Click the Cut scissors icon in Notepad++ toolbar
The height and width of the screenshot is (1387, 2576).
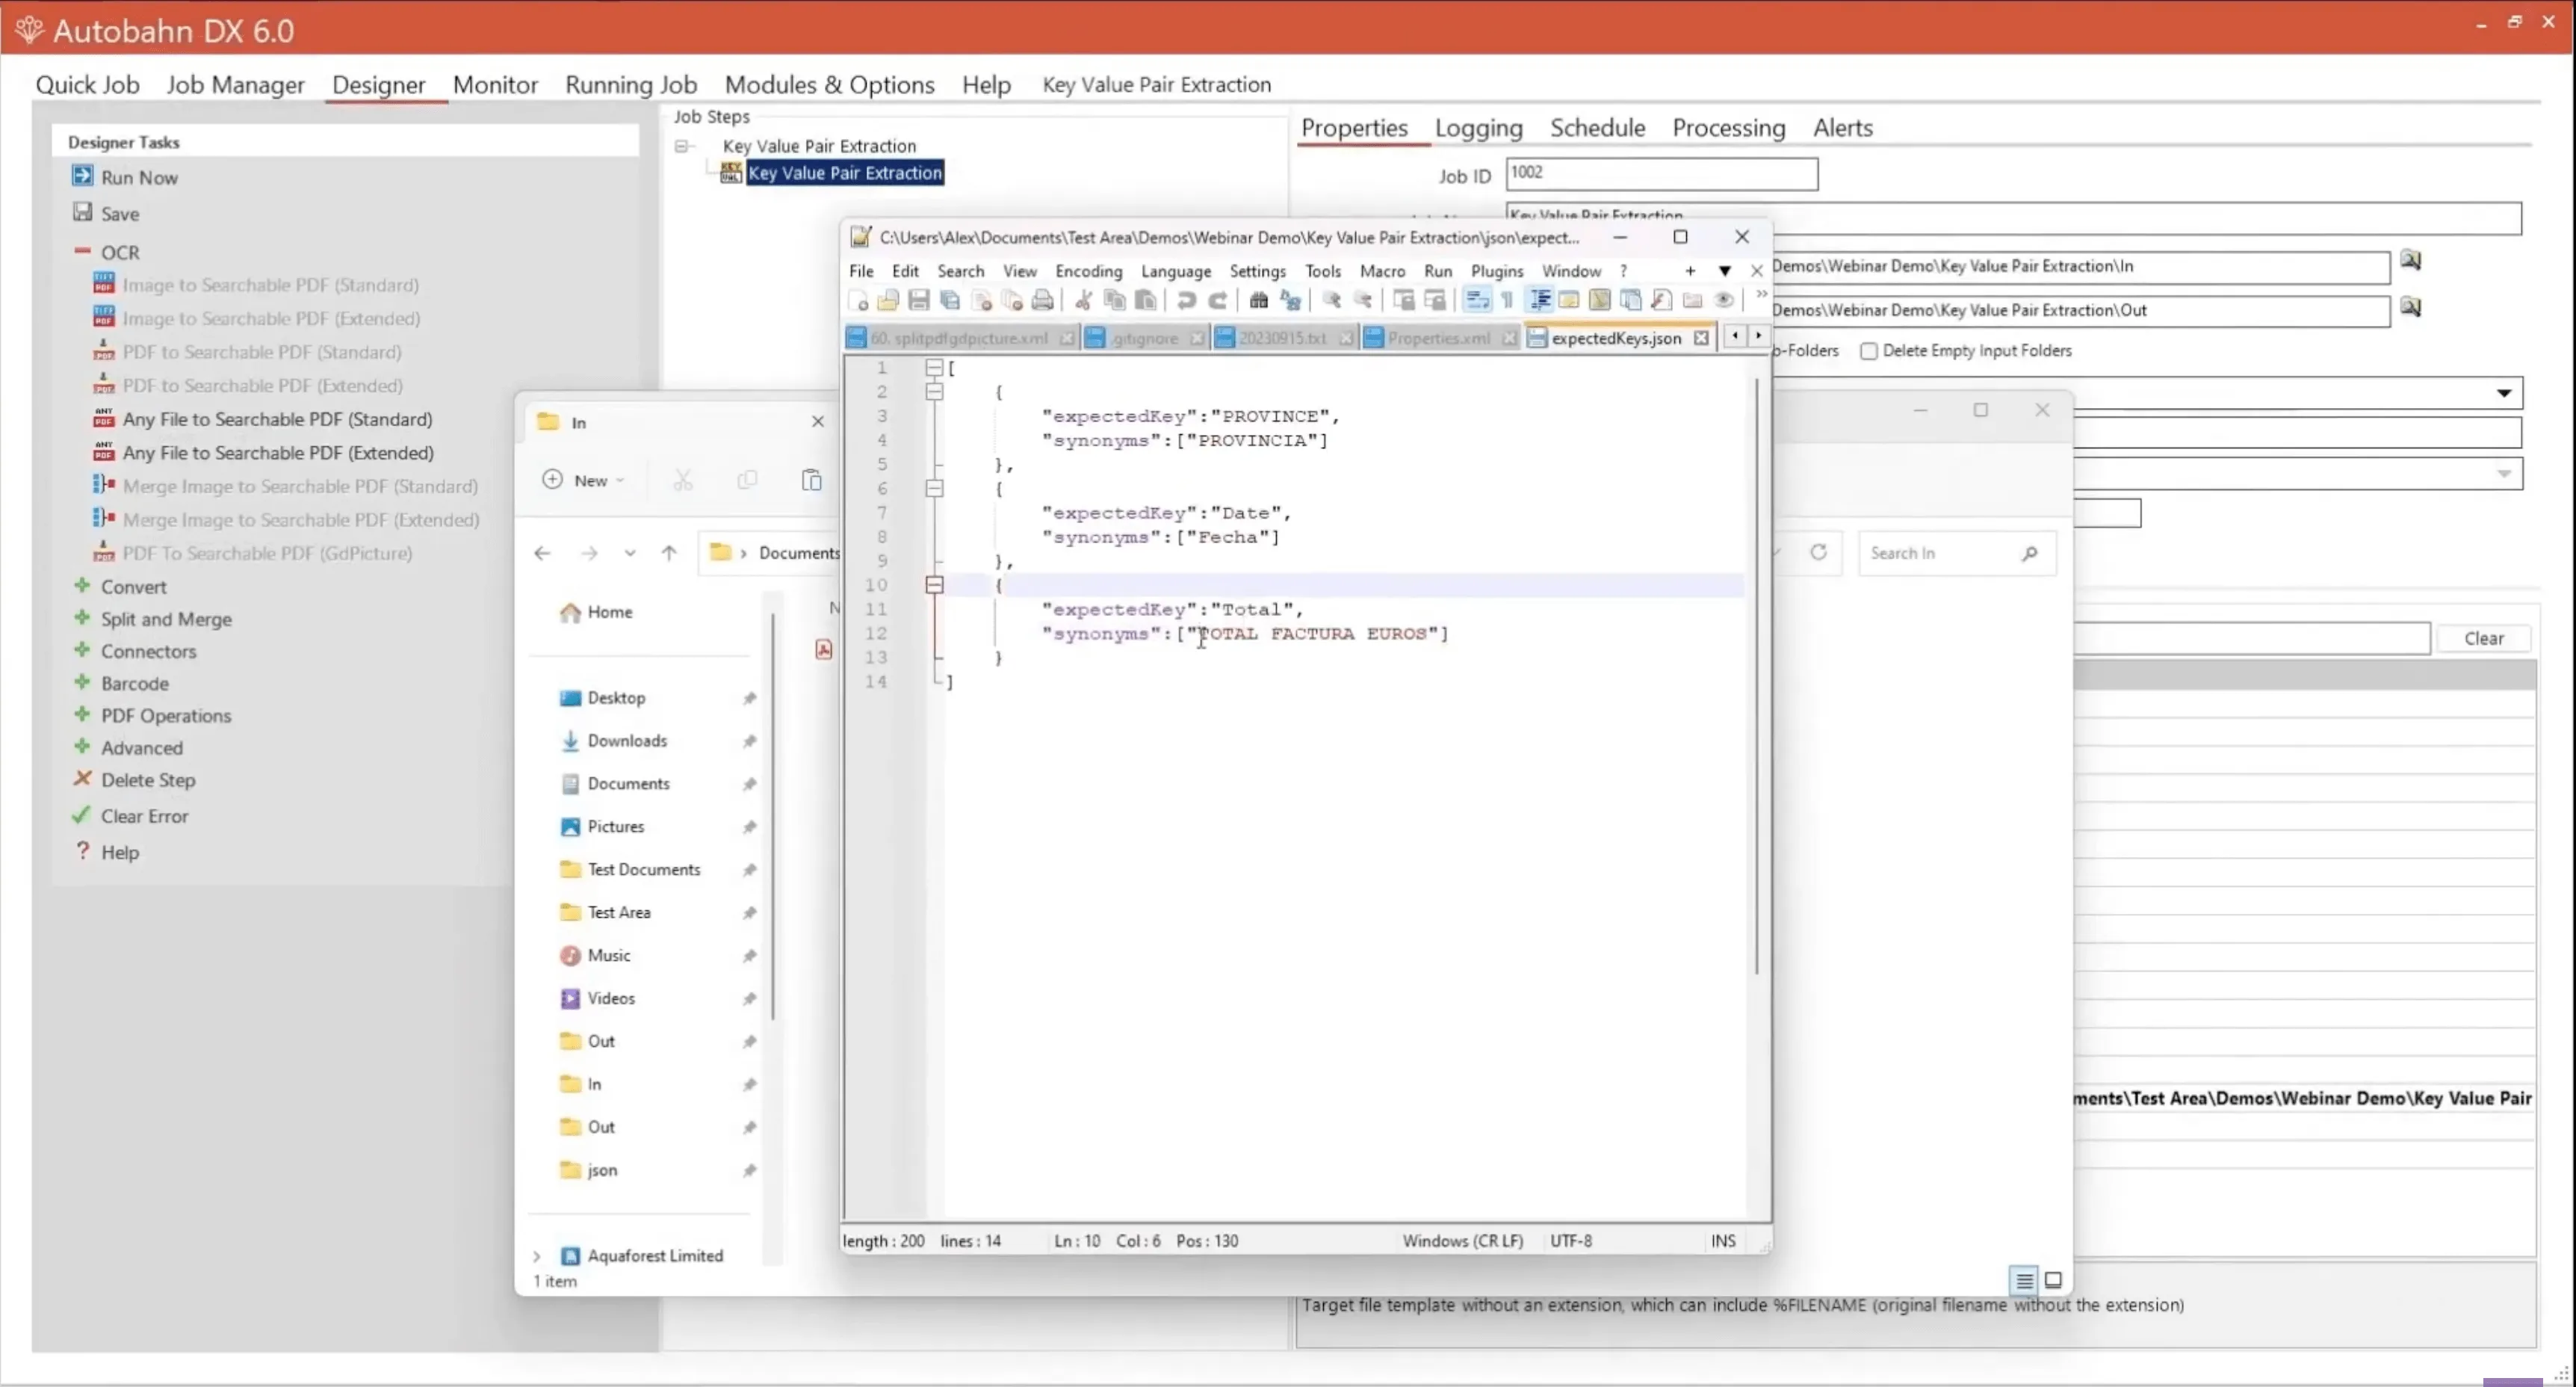[1084, 300]
